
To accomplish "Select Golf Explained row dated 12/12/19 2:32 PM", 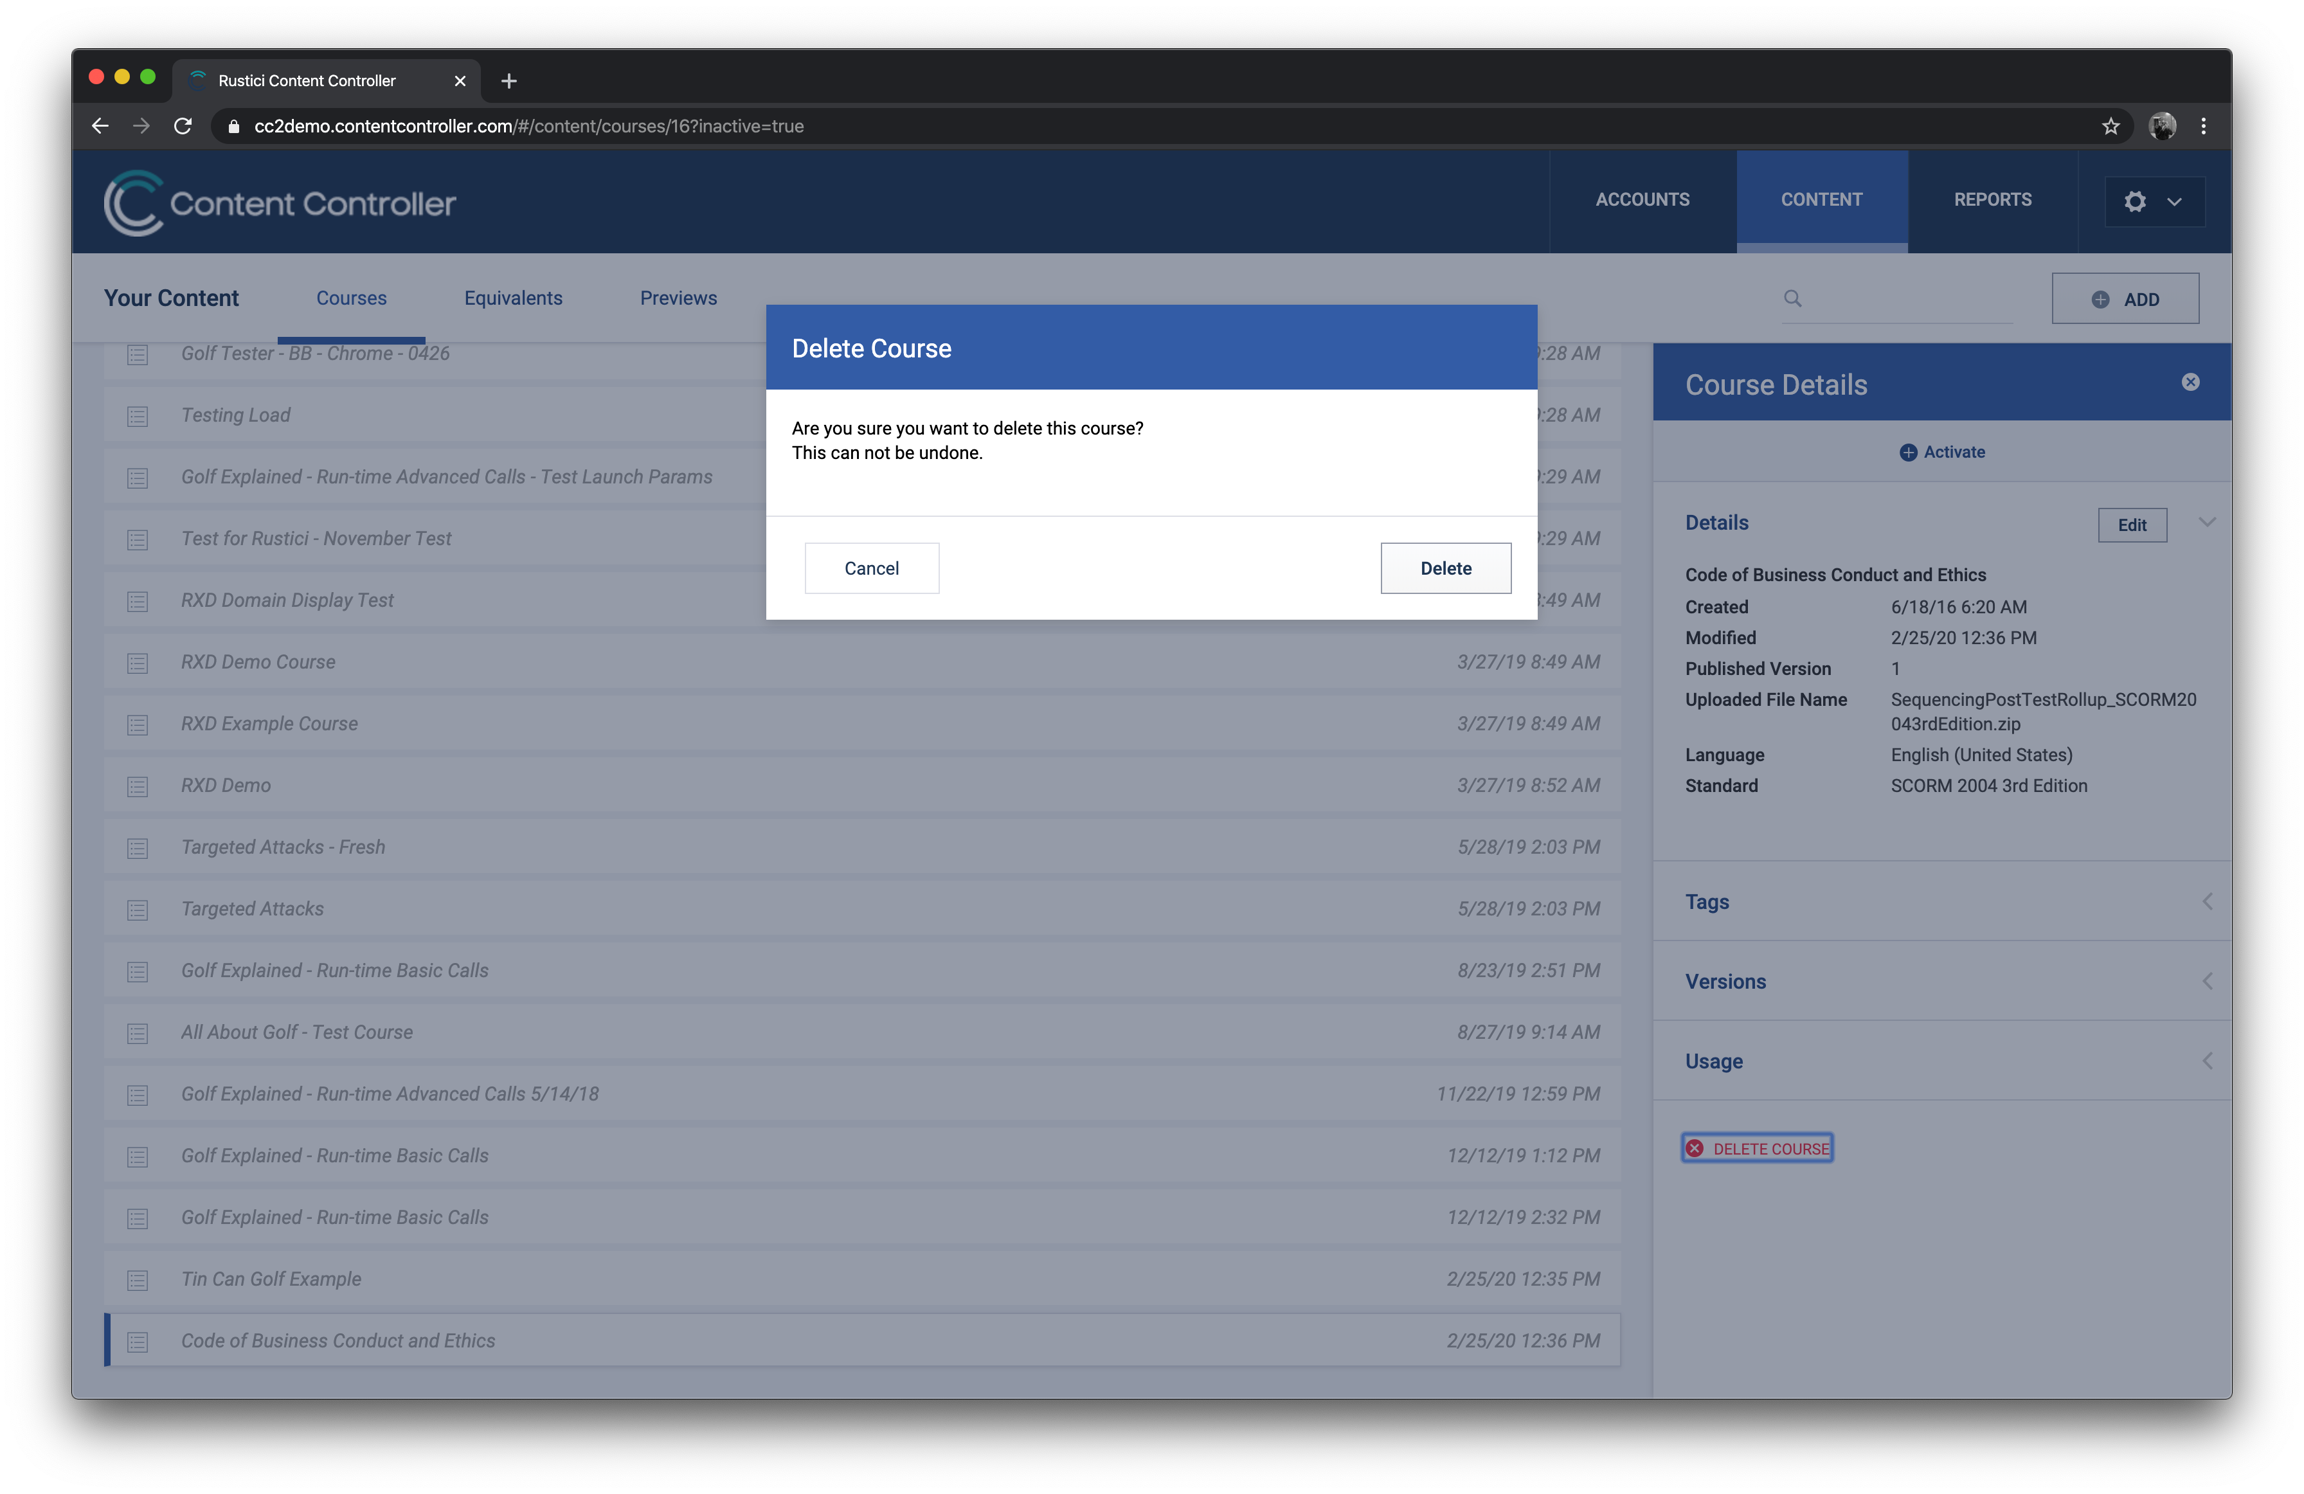I will (862, 1217).
